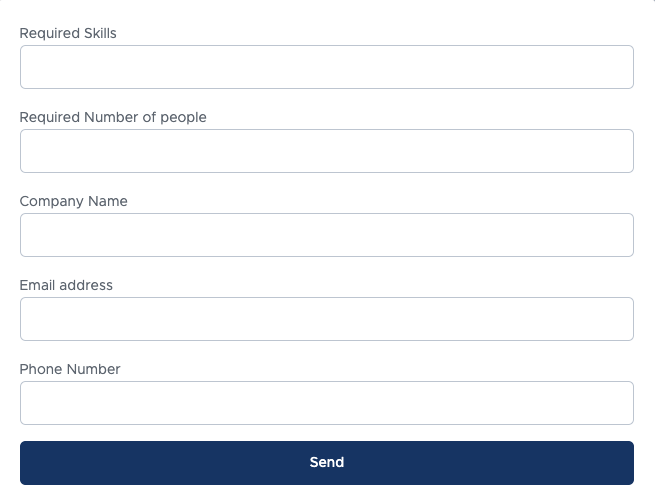Focus the Phone Number input box
Viewport: 655px width, 497px height.
click(x=326, y=403)
